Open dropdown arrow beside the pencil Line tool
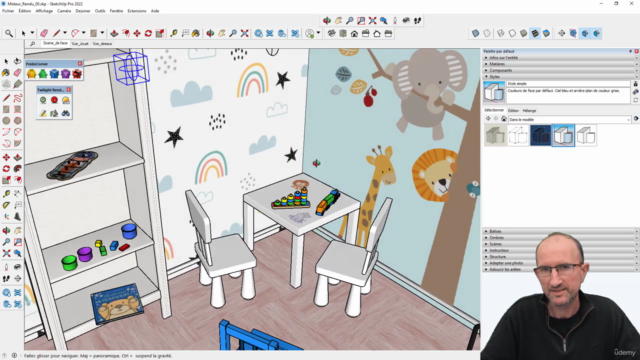Image resolution: width=640 pixels, height=360 pixels. [x=64, y=33]
